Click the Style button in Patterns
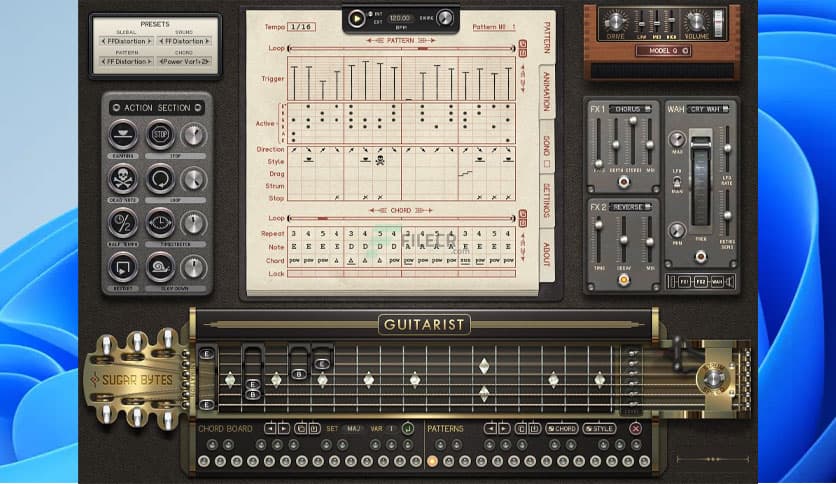836x484 pixels. click(599, 429)
